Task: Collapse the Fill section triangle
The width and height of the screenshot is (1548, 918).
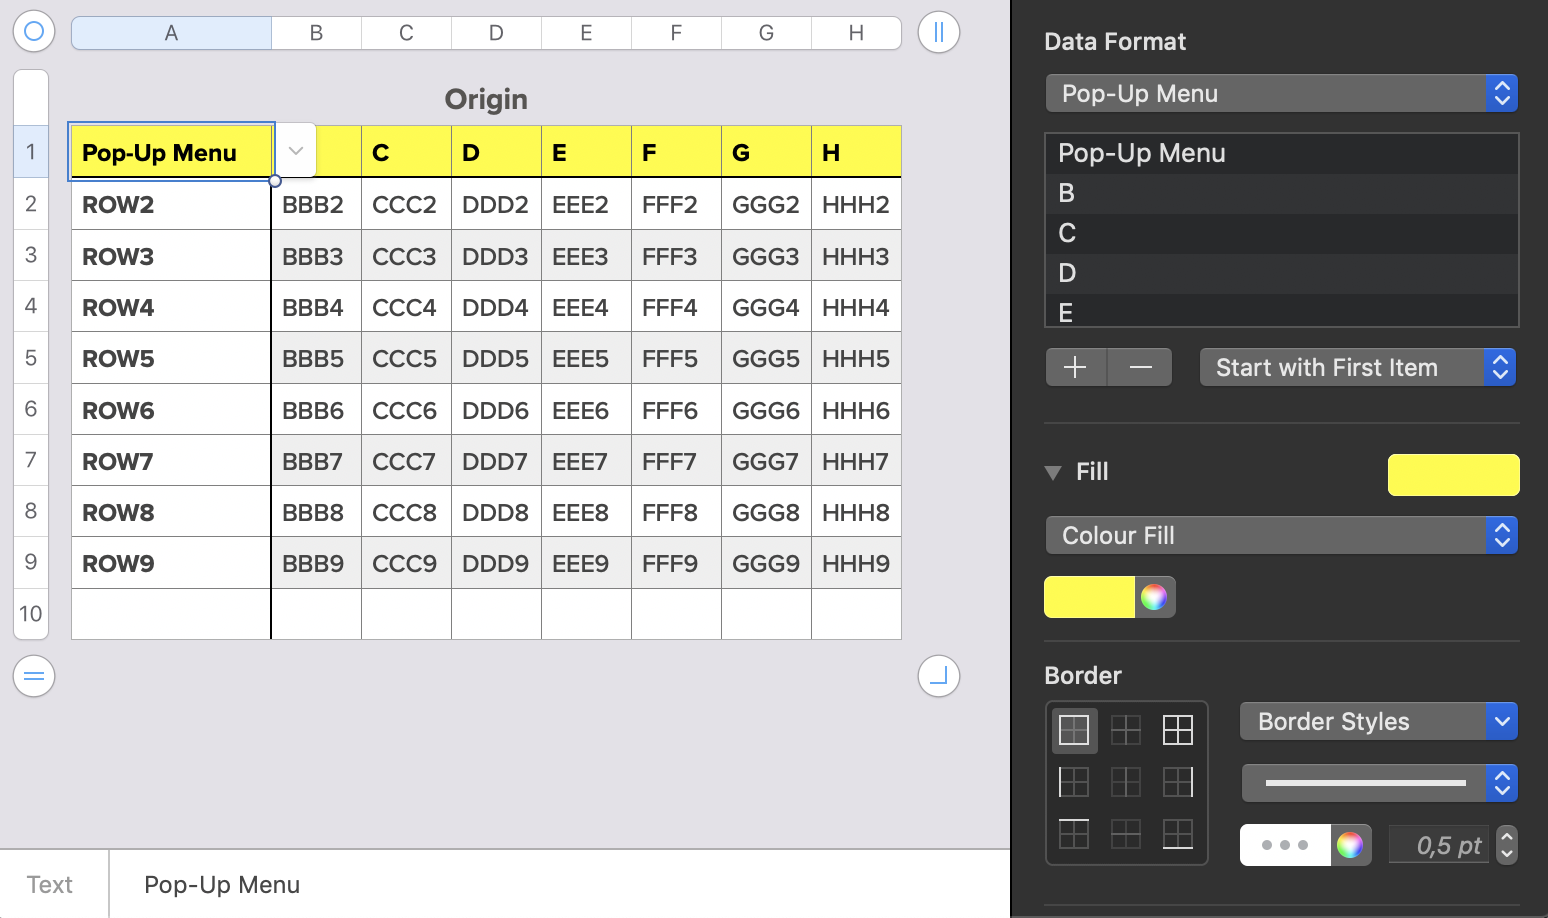Action: 1052,472
